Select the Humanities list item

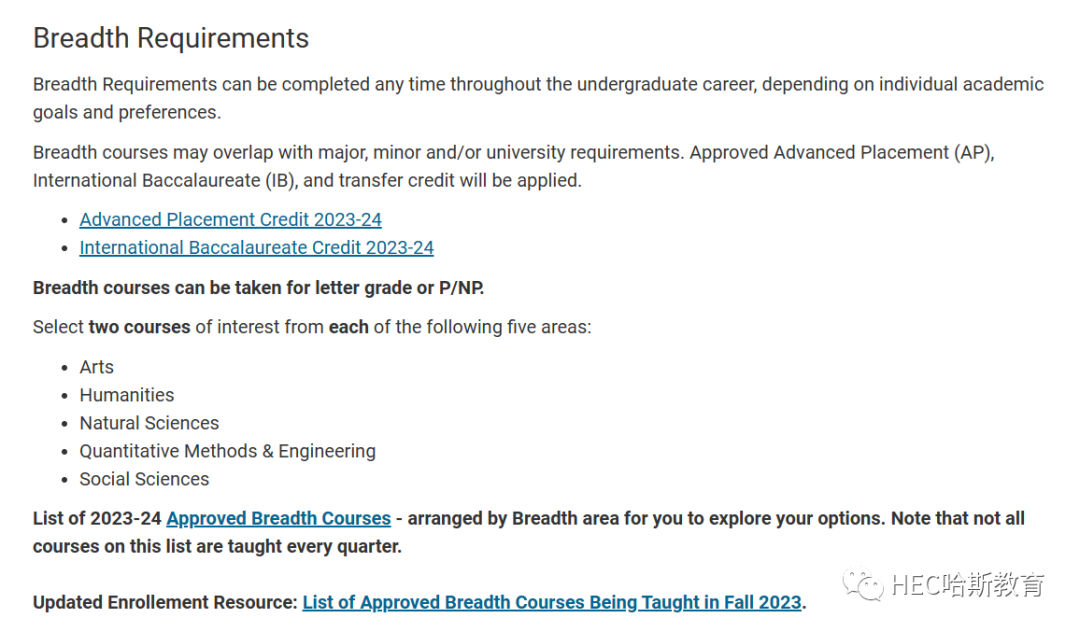(x=127, y=395)
